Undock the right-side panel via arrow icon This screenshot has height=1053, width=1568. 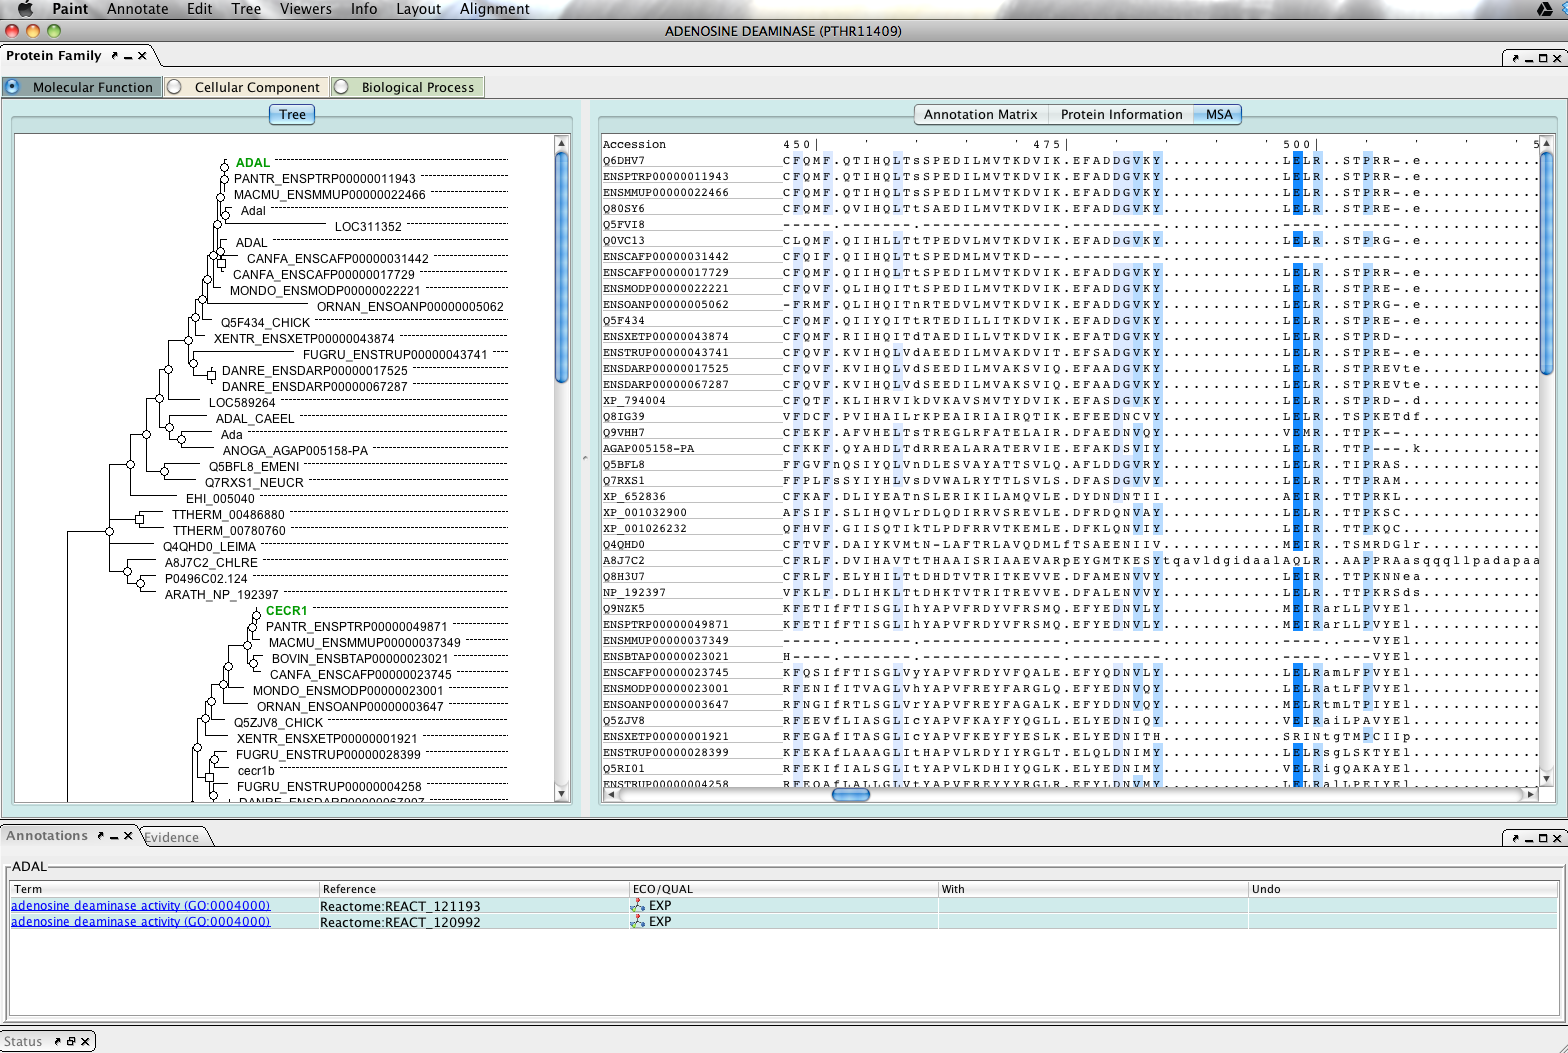[1515, 59]
